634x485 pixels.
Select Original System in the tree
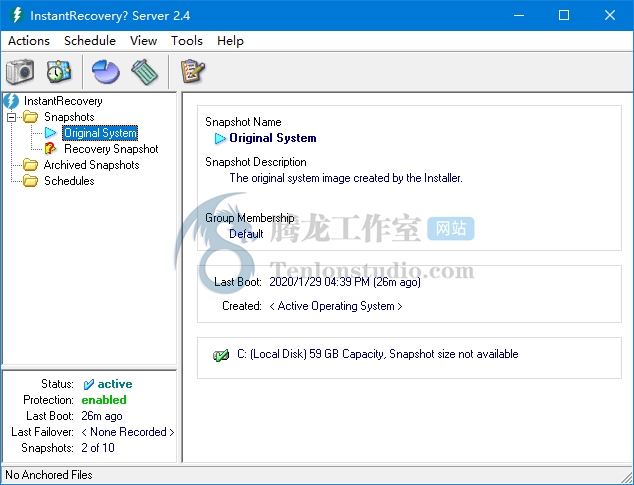click(x=100, y=133)
